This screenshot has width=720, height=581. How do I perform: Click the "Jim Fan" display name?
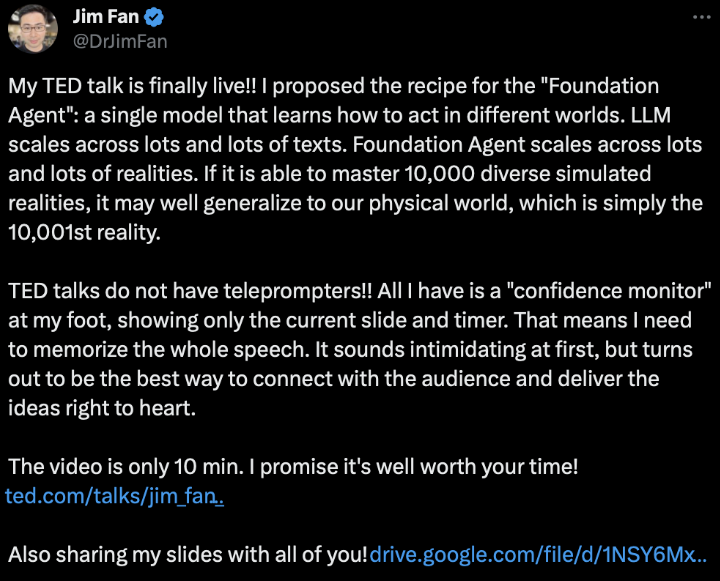pyautogui.click(x=107, y=17)
